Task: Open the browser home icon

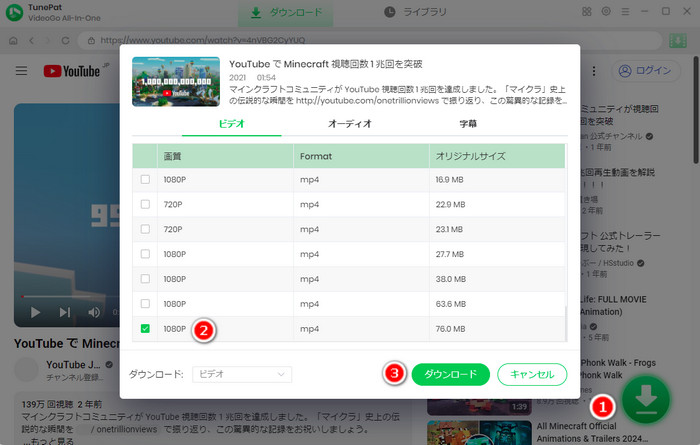Action: point(13,41)
